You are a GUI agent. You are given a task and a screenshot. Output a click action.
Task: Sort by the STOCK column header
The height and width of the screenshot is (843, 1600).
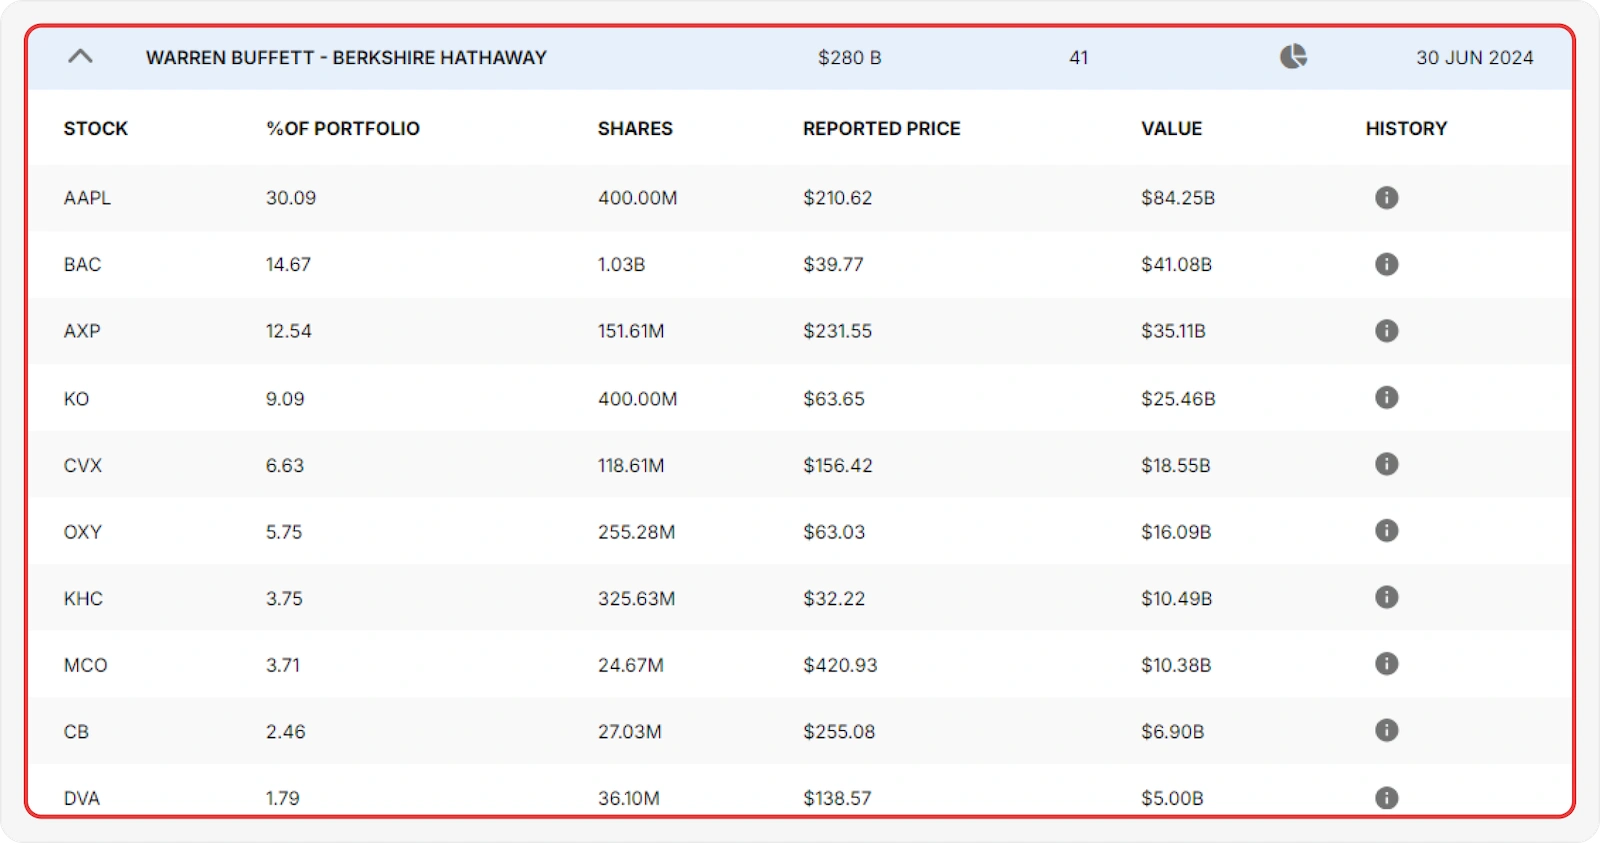96,129
